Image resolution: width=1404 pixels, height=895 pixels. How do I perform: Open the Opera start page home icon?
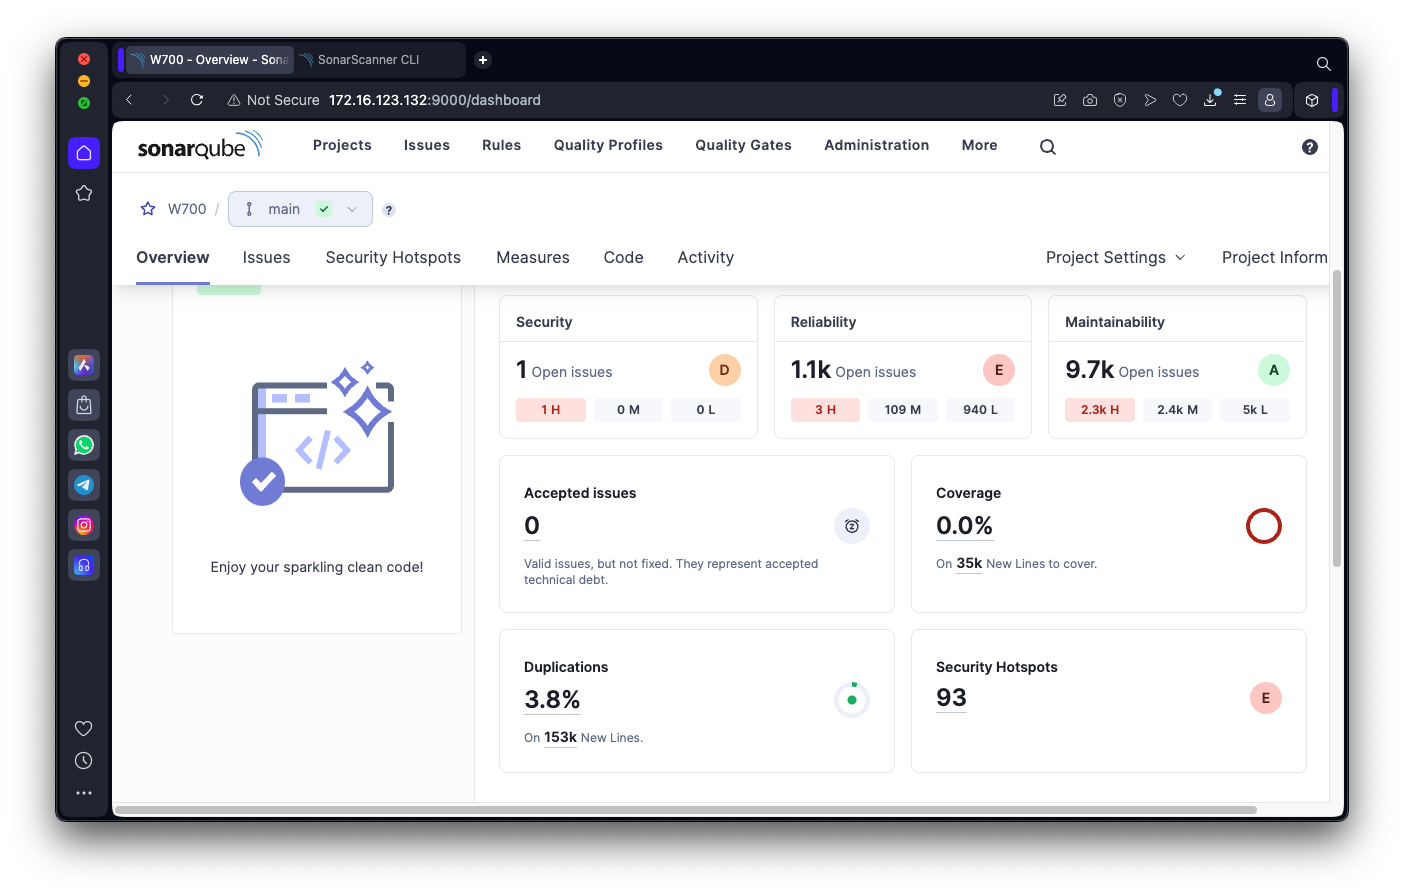point(84,153)
